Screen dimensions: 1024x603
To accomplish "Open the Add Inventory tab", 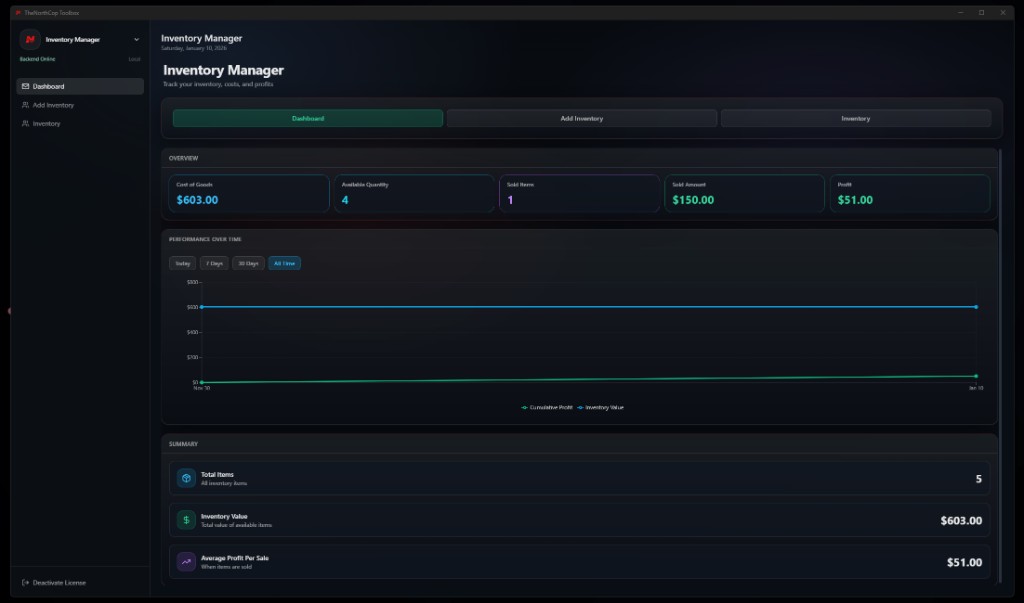I will pos(582,118).
